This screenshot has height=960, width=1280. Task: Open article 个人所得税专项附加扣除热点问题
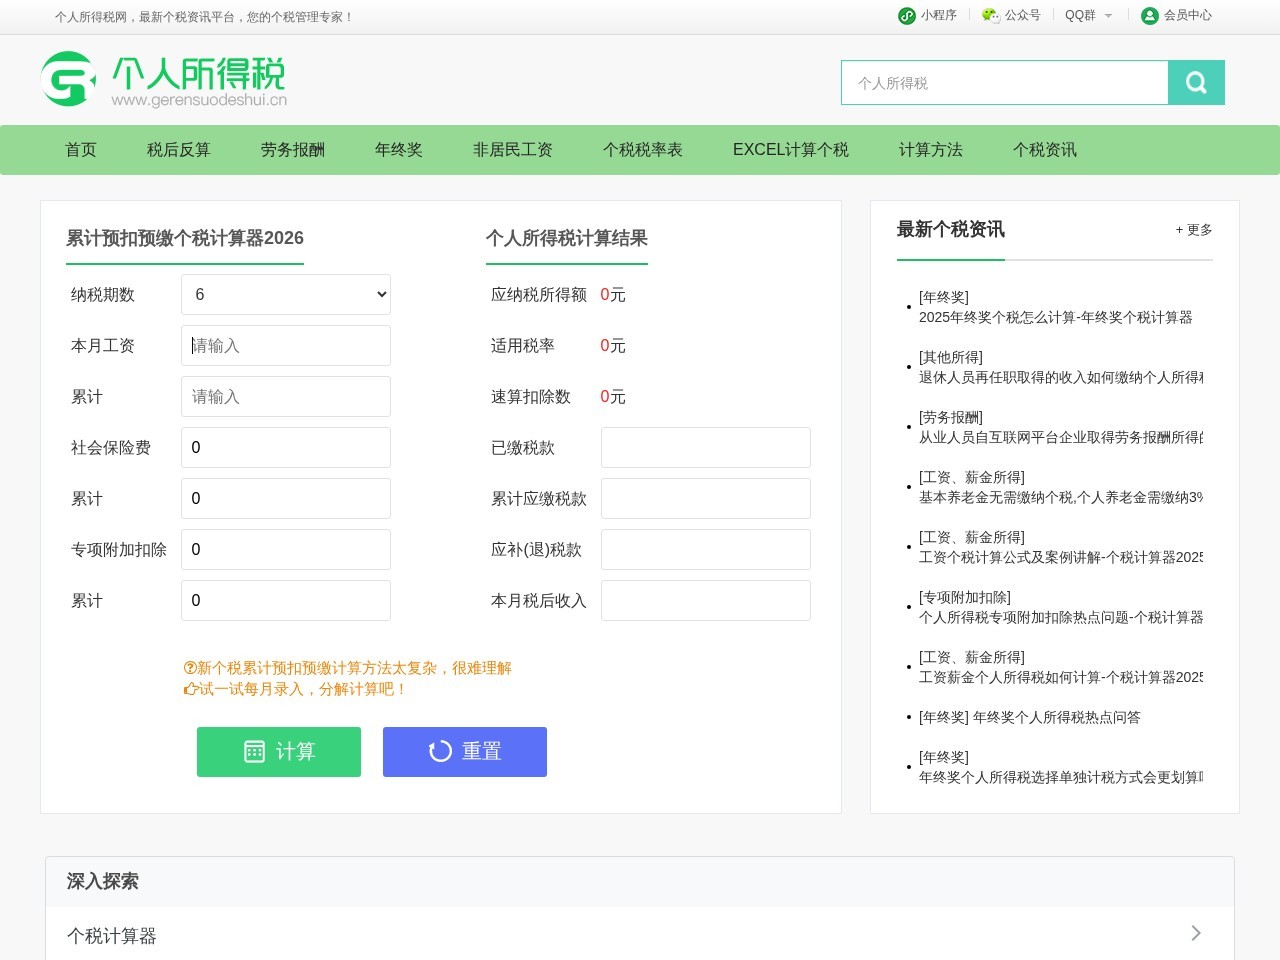click(x=1061, y=617)
